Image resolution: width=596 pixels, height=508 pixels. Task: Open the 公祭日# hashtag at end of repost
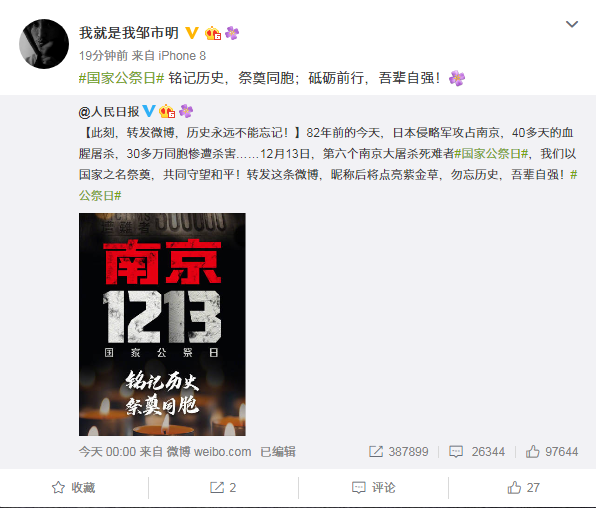point(100,195)
